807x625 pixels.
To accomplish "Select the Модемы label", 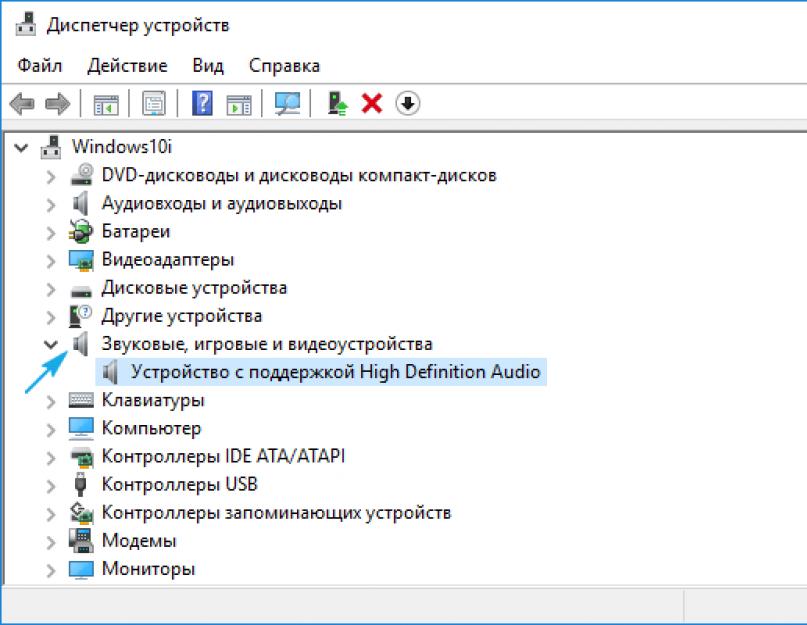I will [139, 541].
